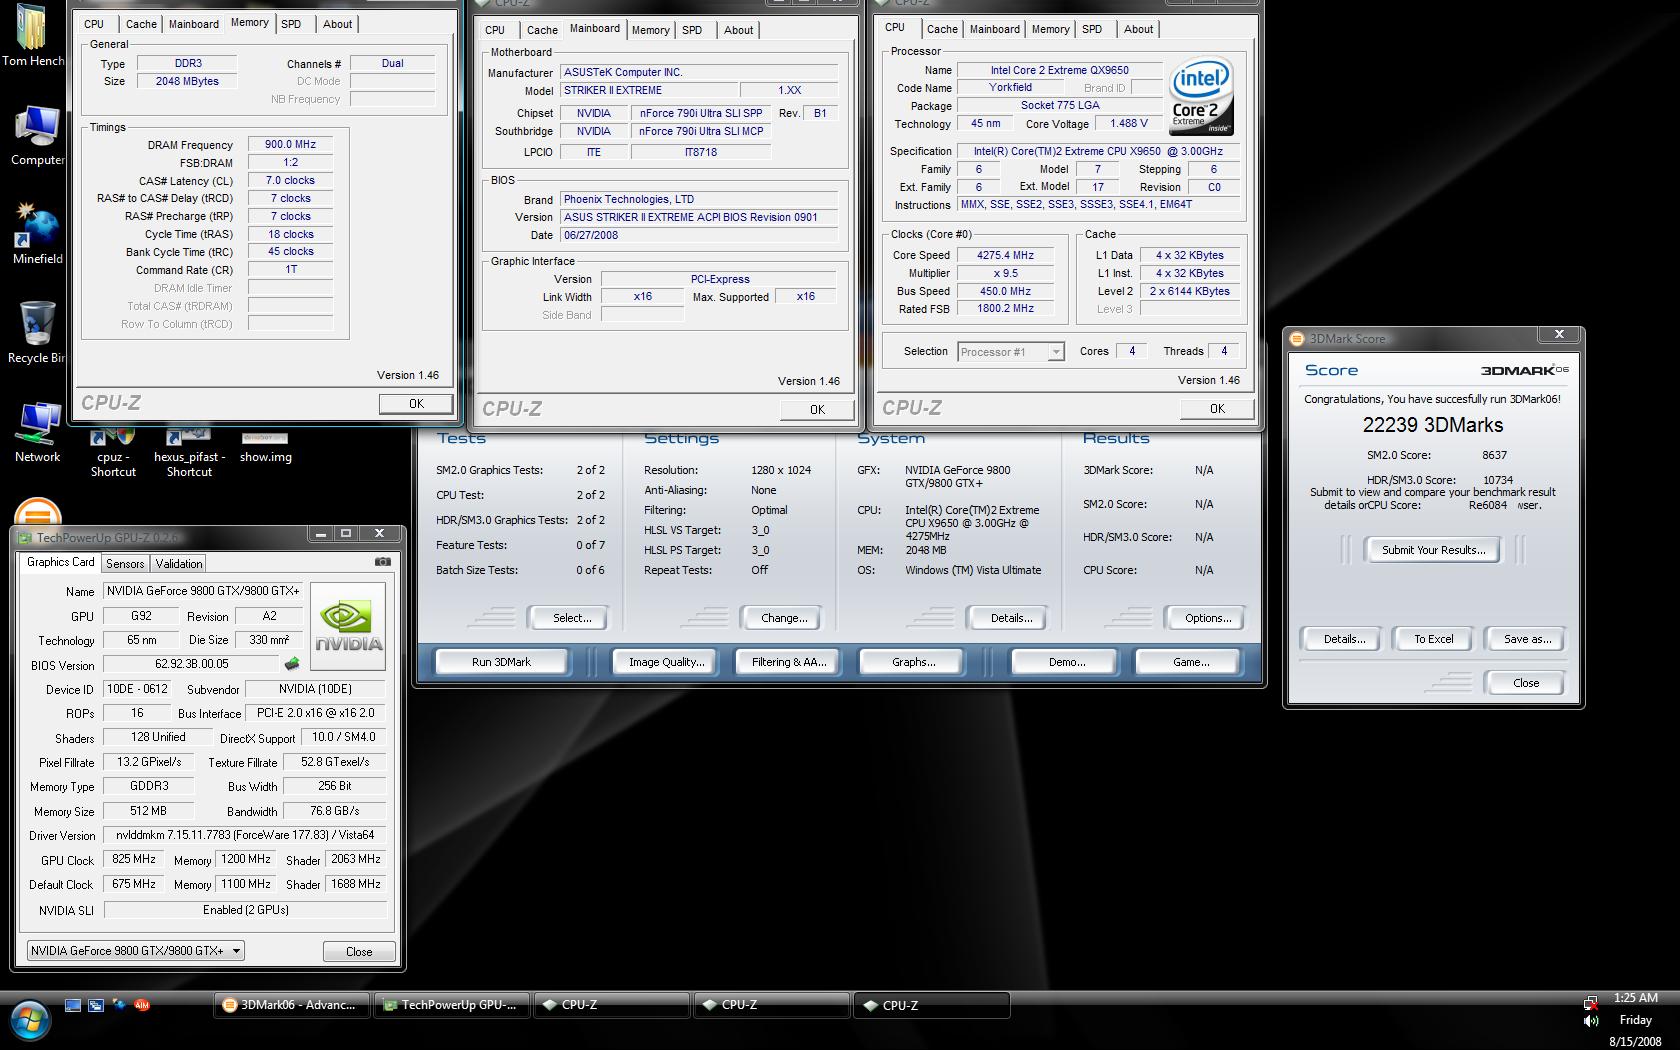Switch to the Validation tab in GPU-Z
Image resolution: width=1680 pixels, height=1050 pixels.
[179, 564]
